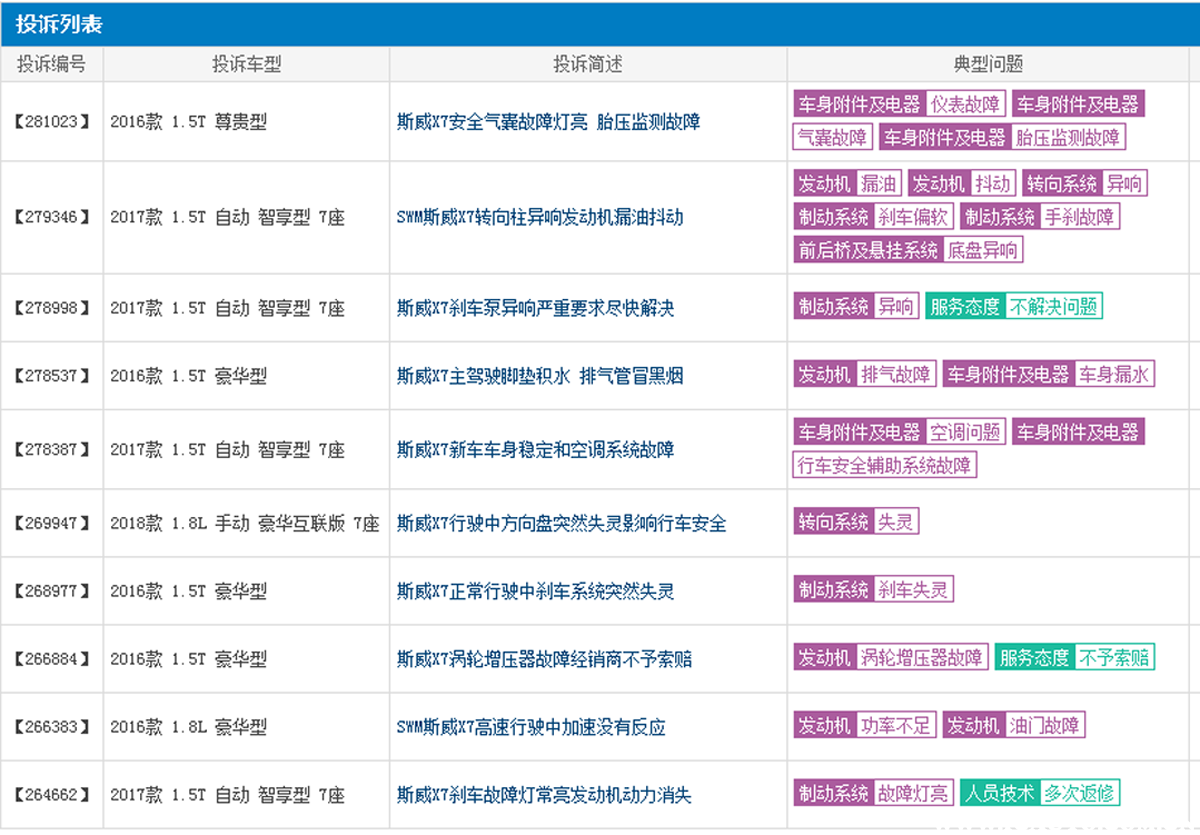Select the 前后桥及悬挂系统 底盘异响 tag
This screenshot has width=1200, height=835.
(x=908, y=250)
